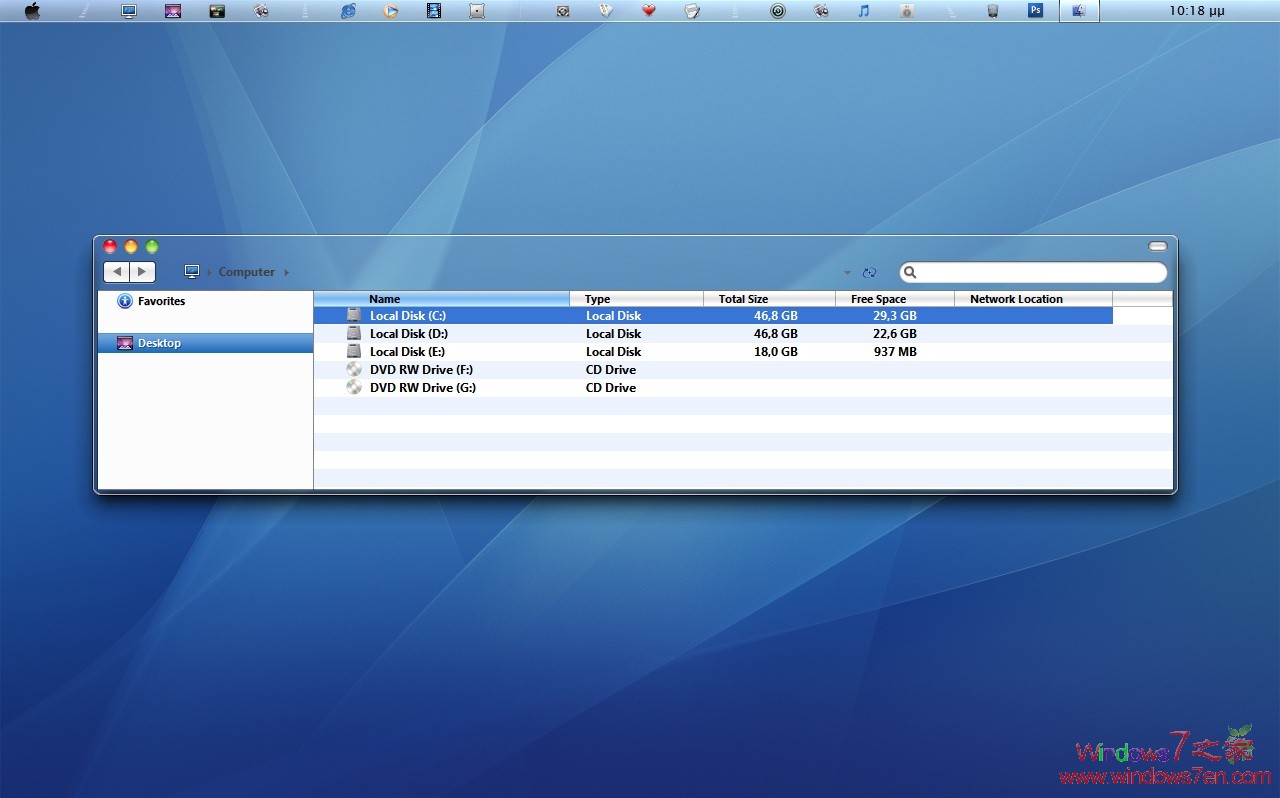Sort by the Free Space column header
Screen dimensions: 1280x798
click(878, 298)
